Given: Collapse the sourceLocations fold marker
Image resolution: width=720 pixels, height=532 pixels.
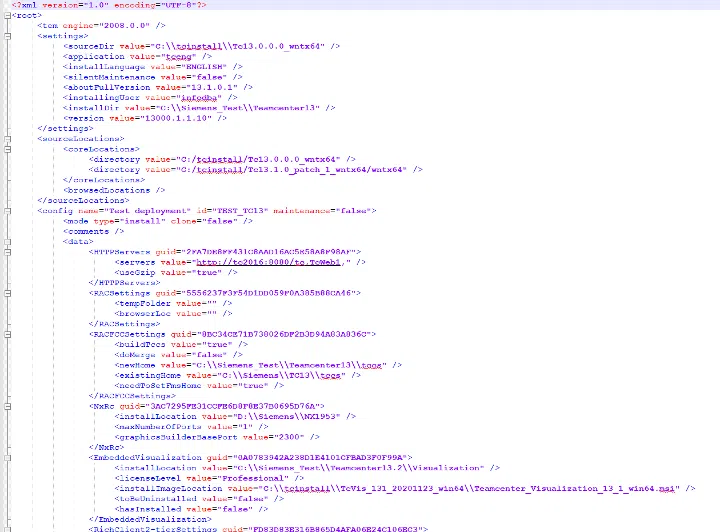Looking at the screenshot, I should tap(7, 139).
